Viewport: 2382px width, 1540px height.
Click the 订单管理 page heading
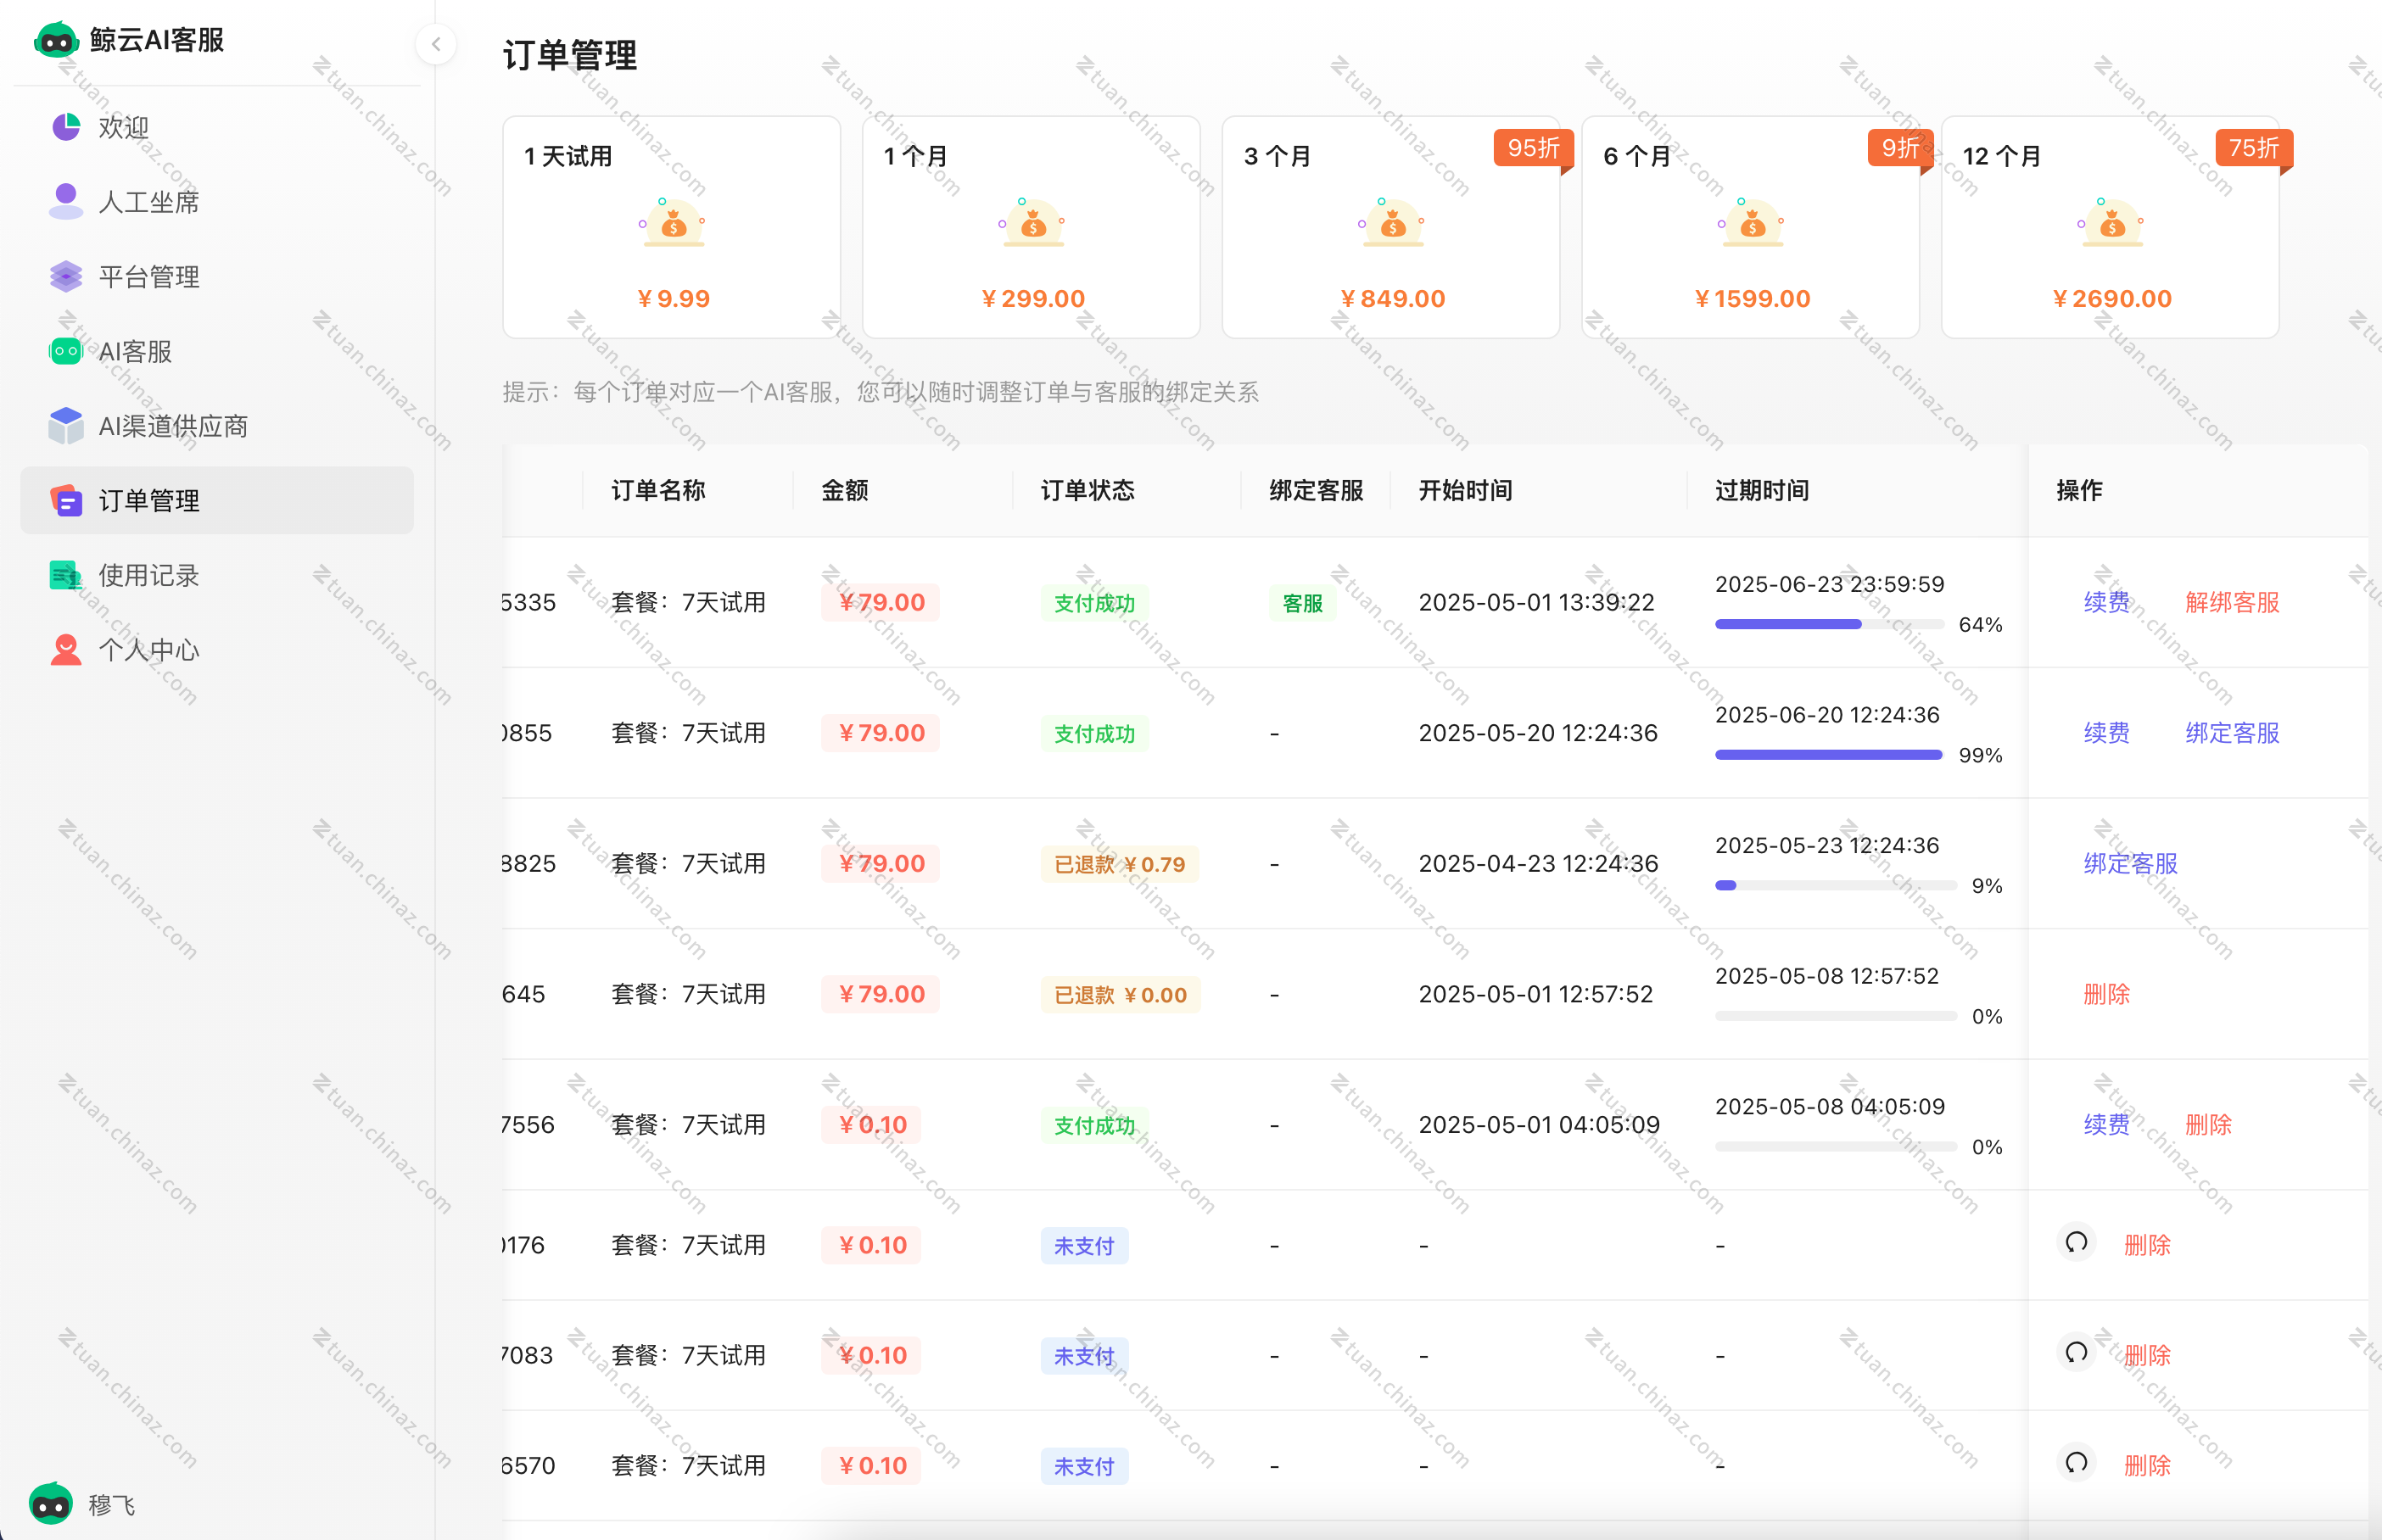tap(570, 55)
